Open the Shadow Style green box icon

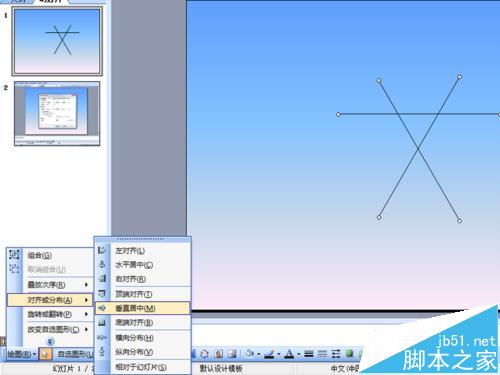[349, 353]
